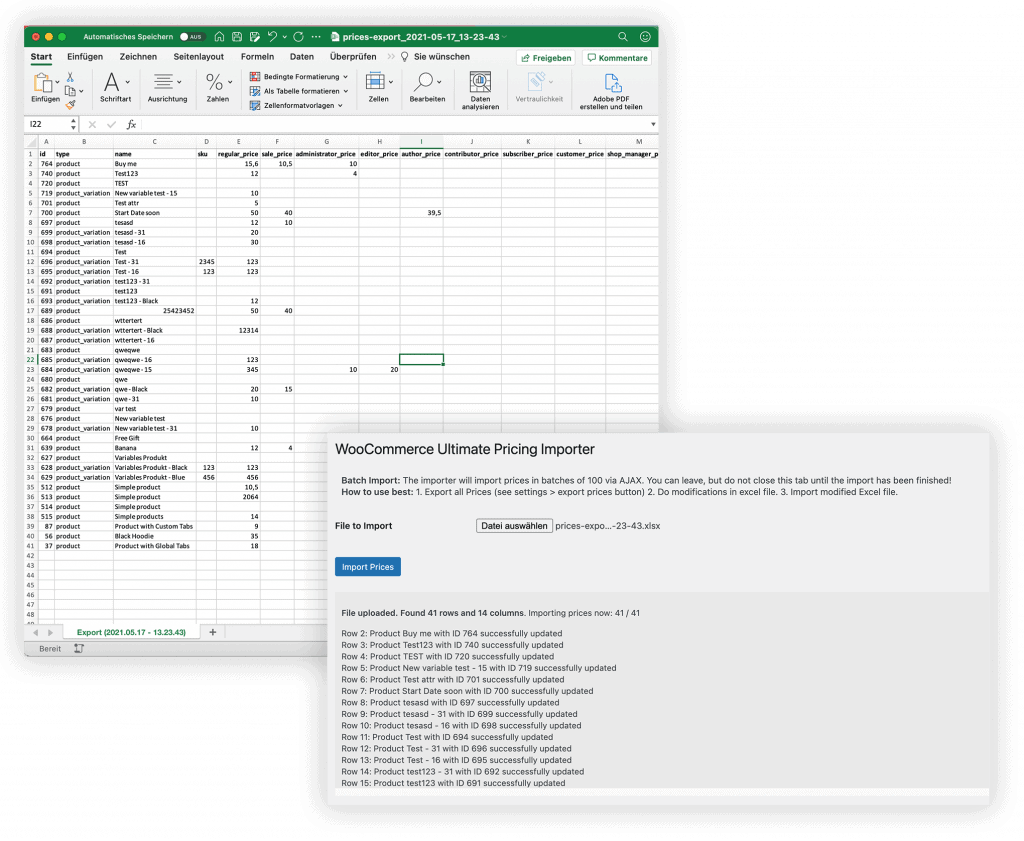1024x841 pixels.
Task: Click the accessibility icon in status bar
Action: coord(79,648)
